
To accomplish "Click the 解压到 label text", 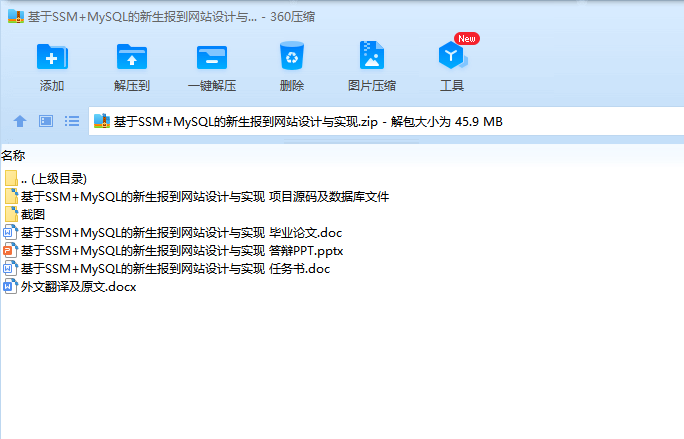I will pos(132,86).
